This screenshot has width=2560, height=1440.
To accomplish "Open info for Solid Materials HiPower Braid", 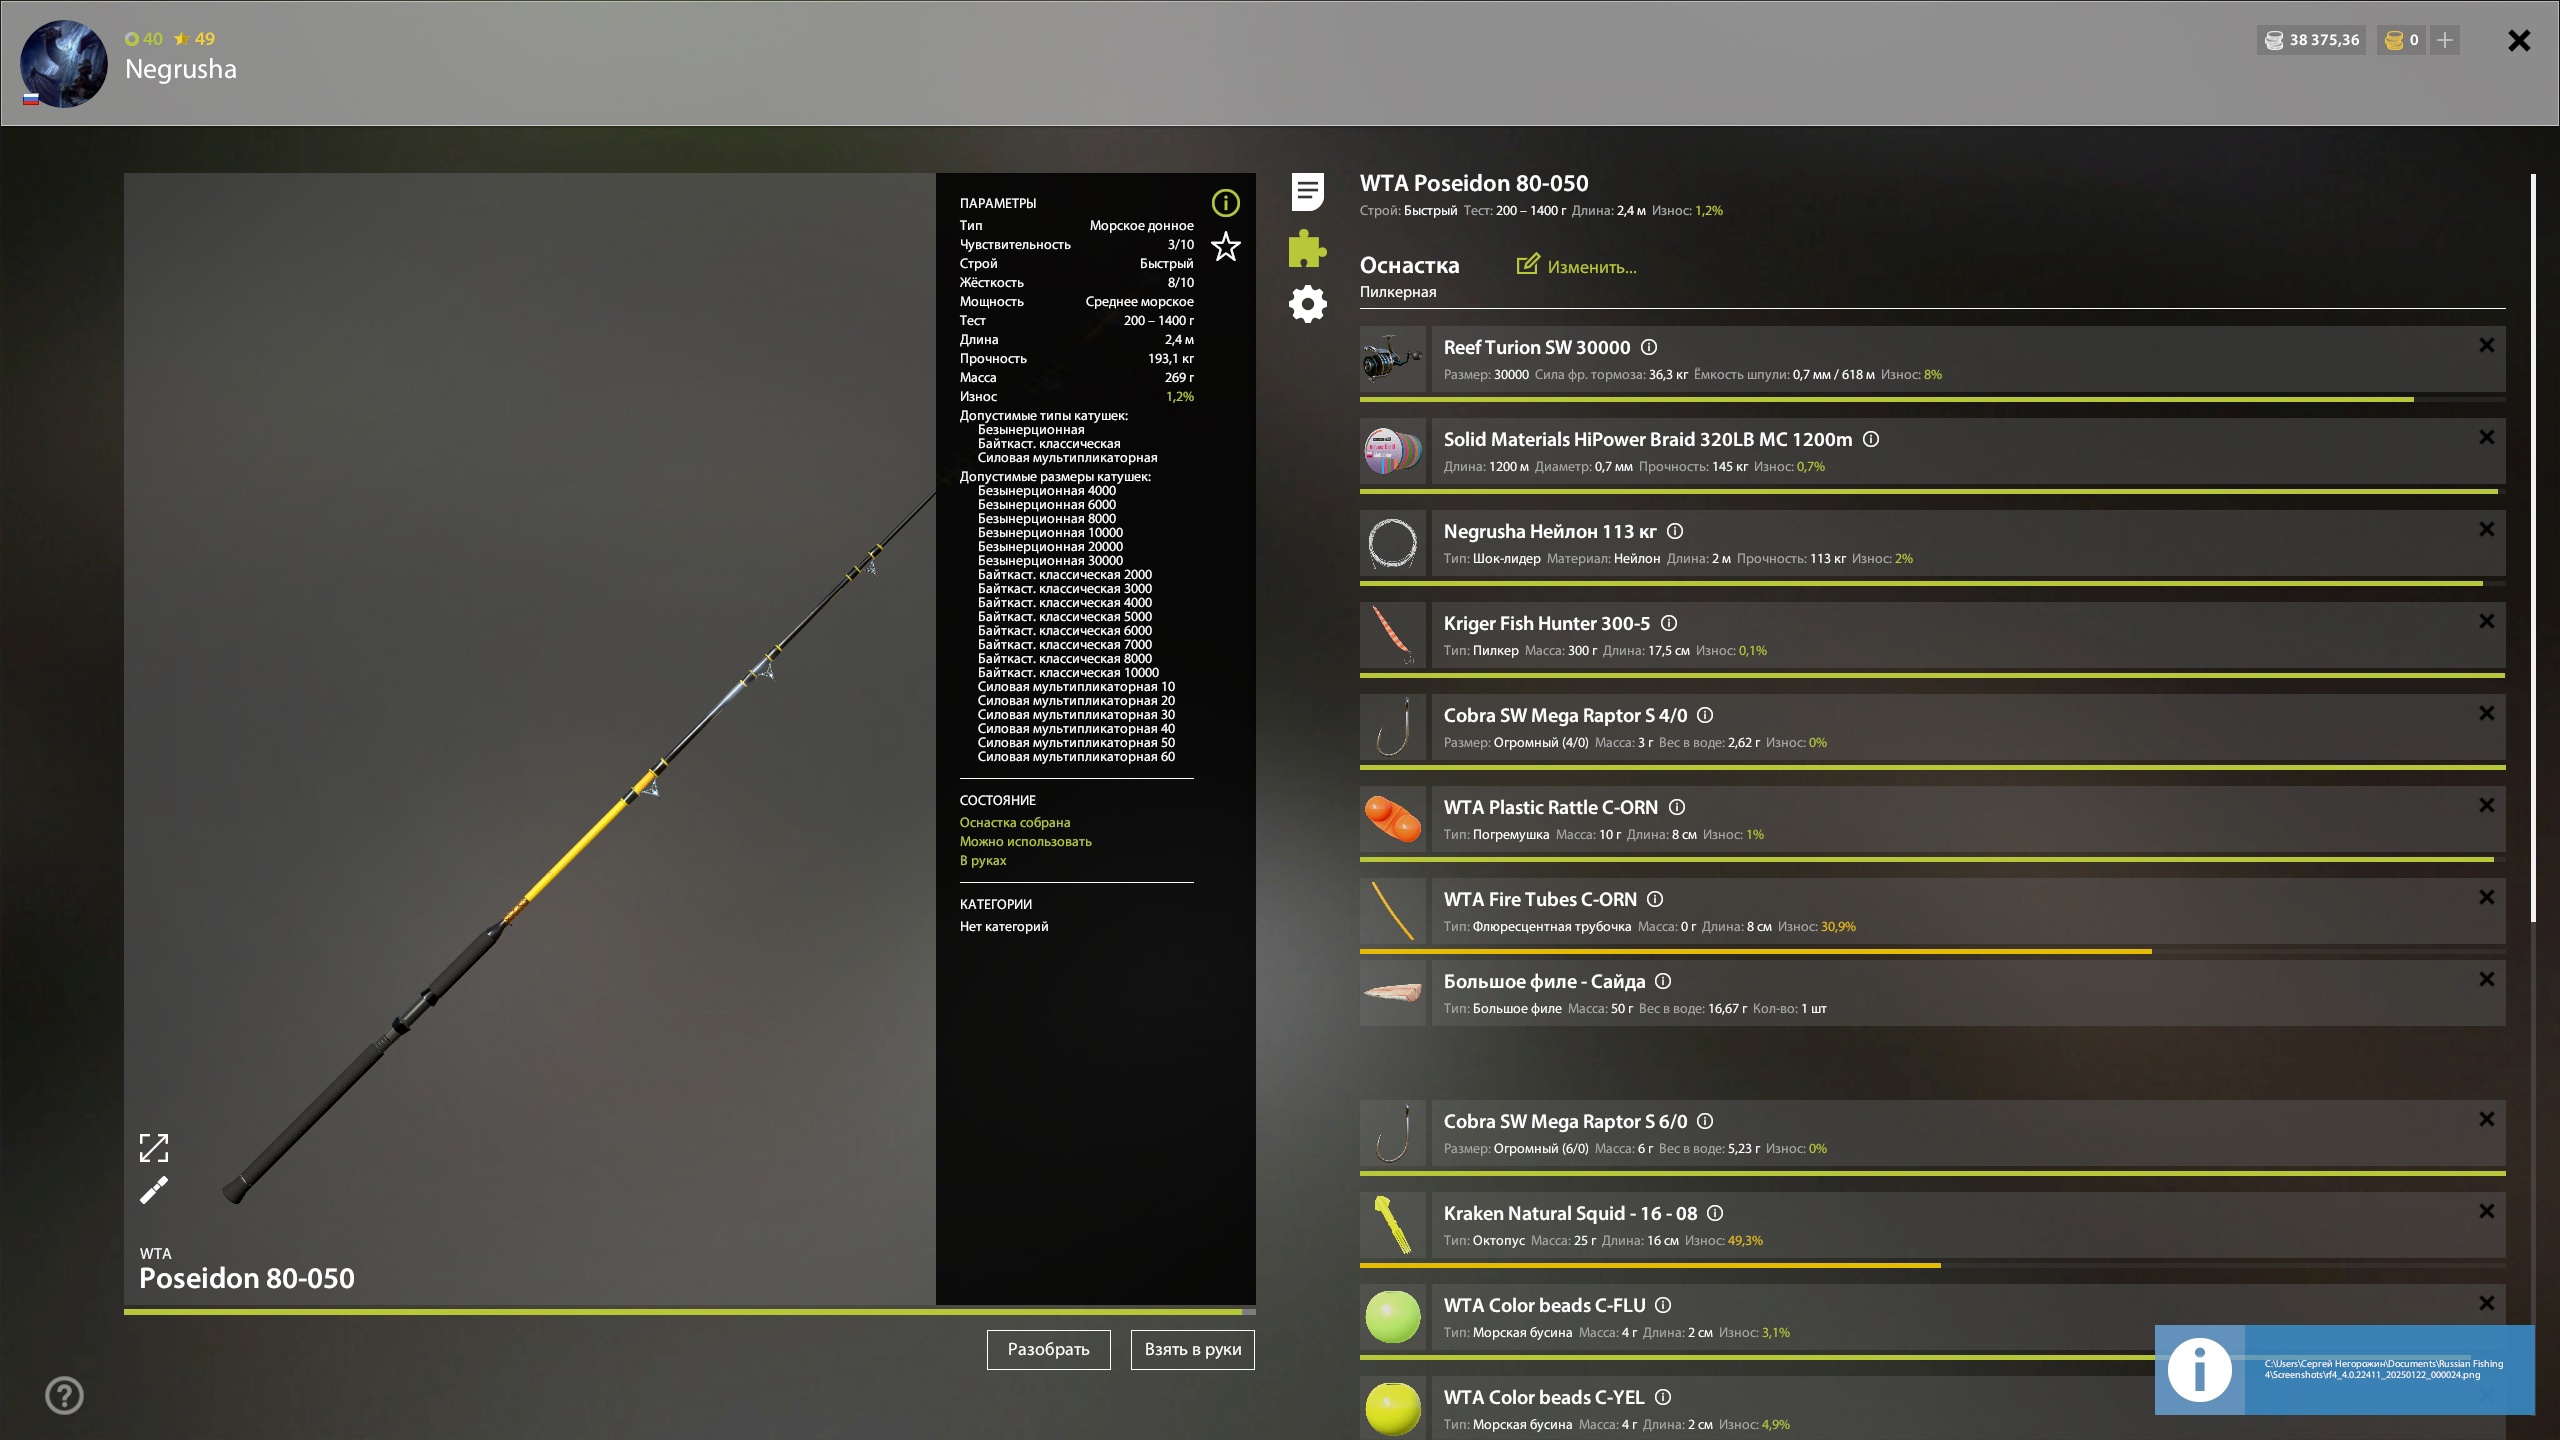I will [1871, 439].
